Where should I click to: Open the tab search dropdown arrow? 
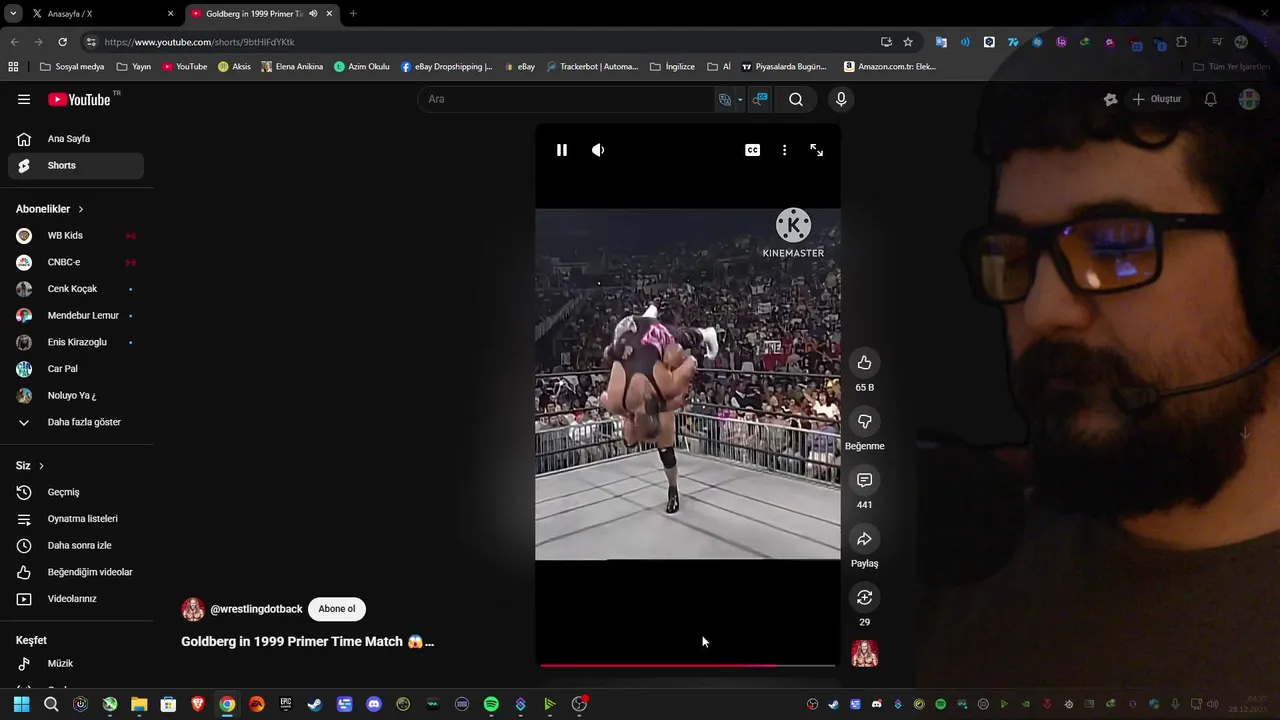tap(13, 14)
